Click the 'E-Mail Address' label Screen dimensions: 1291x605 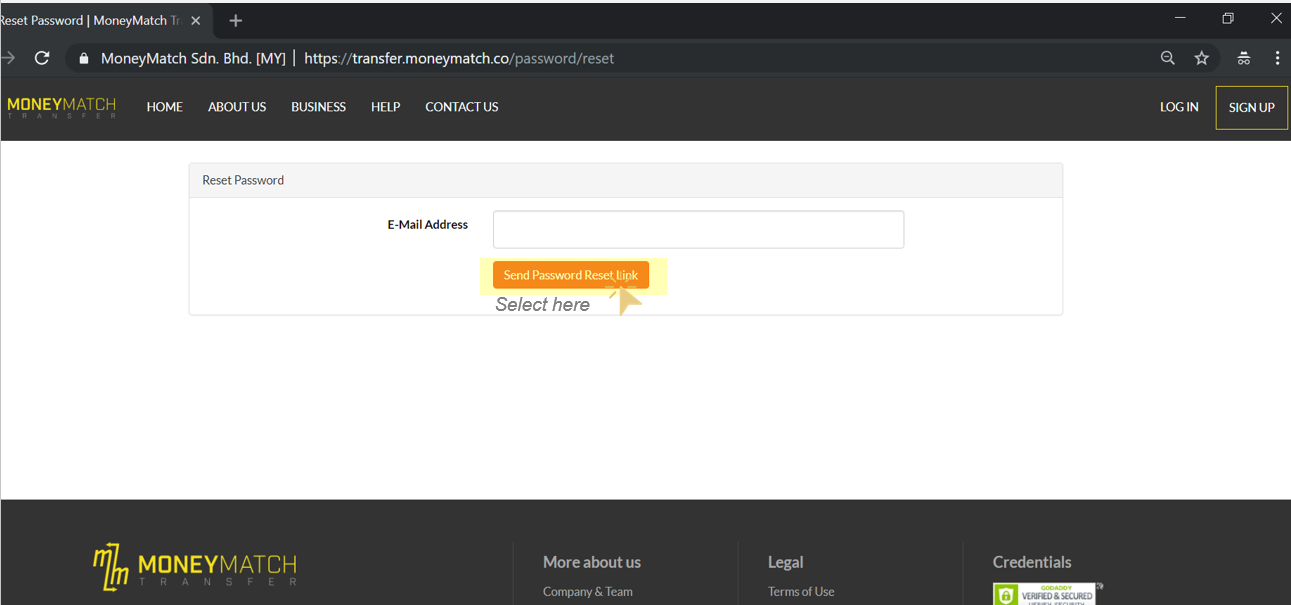point(427,224)
